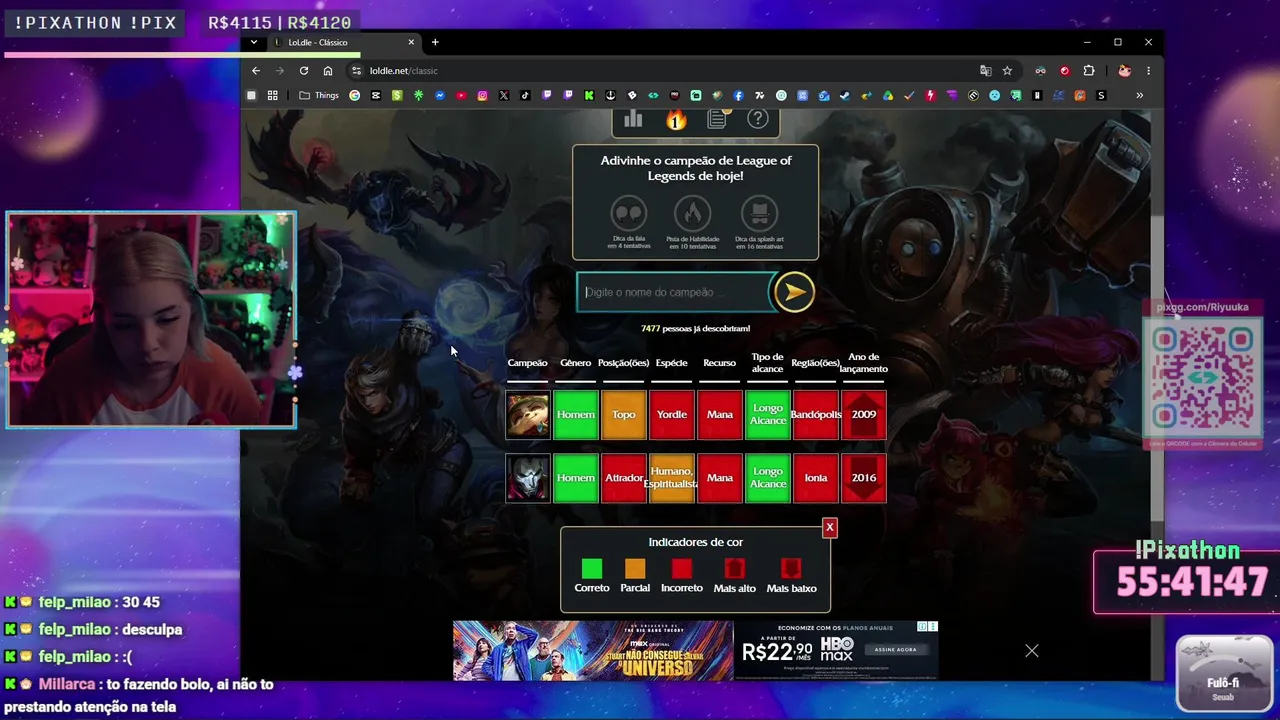Open the tab search dropdown arrow

[254, 42]
